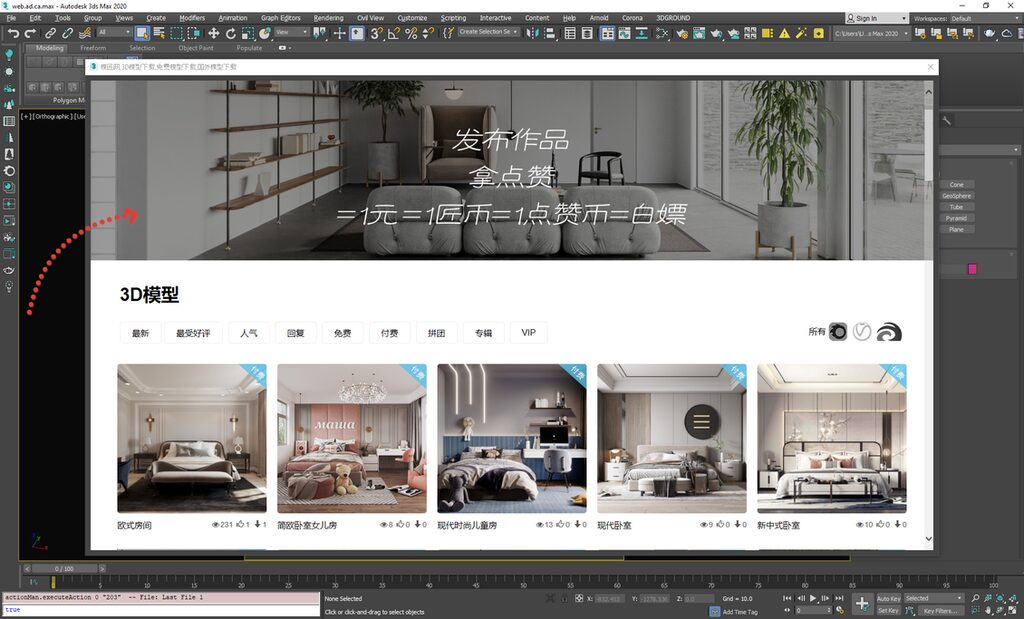Toggle the Set Key button
Image resolution: width=1024 pixels, height=619 pixels.
888,611
